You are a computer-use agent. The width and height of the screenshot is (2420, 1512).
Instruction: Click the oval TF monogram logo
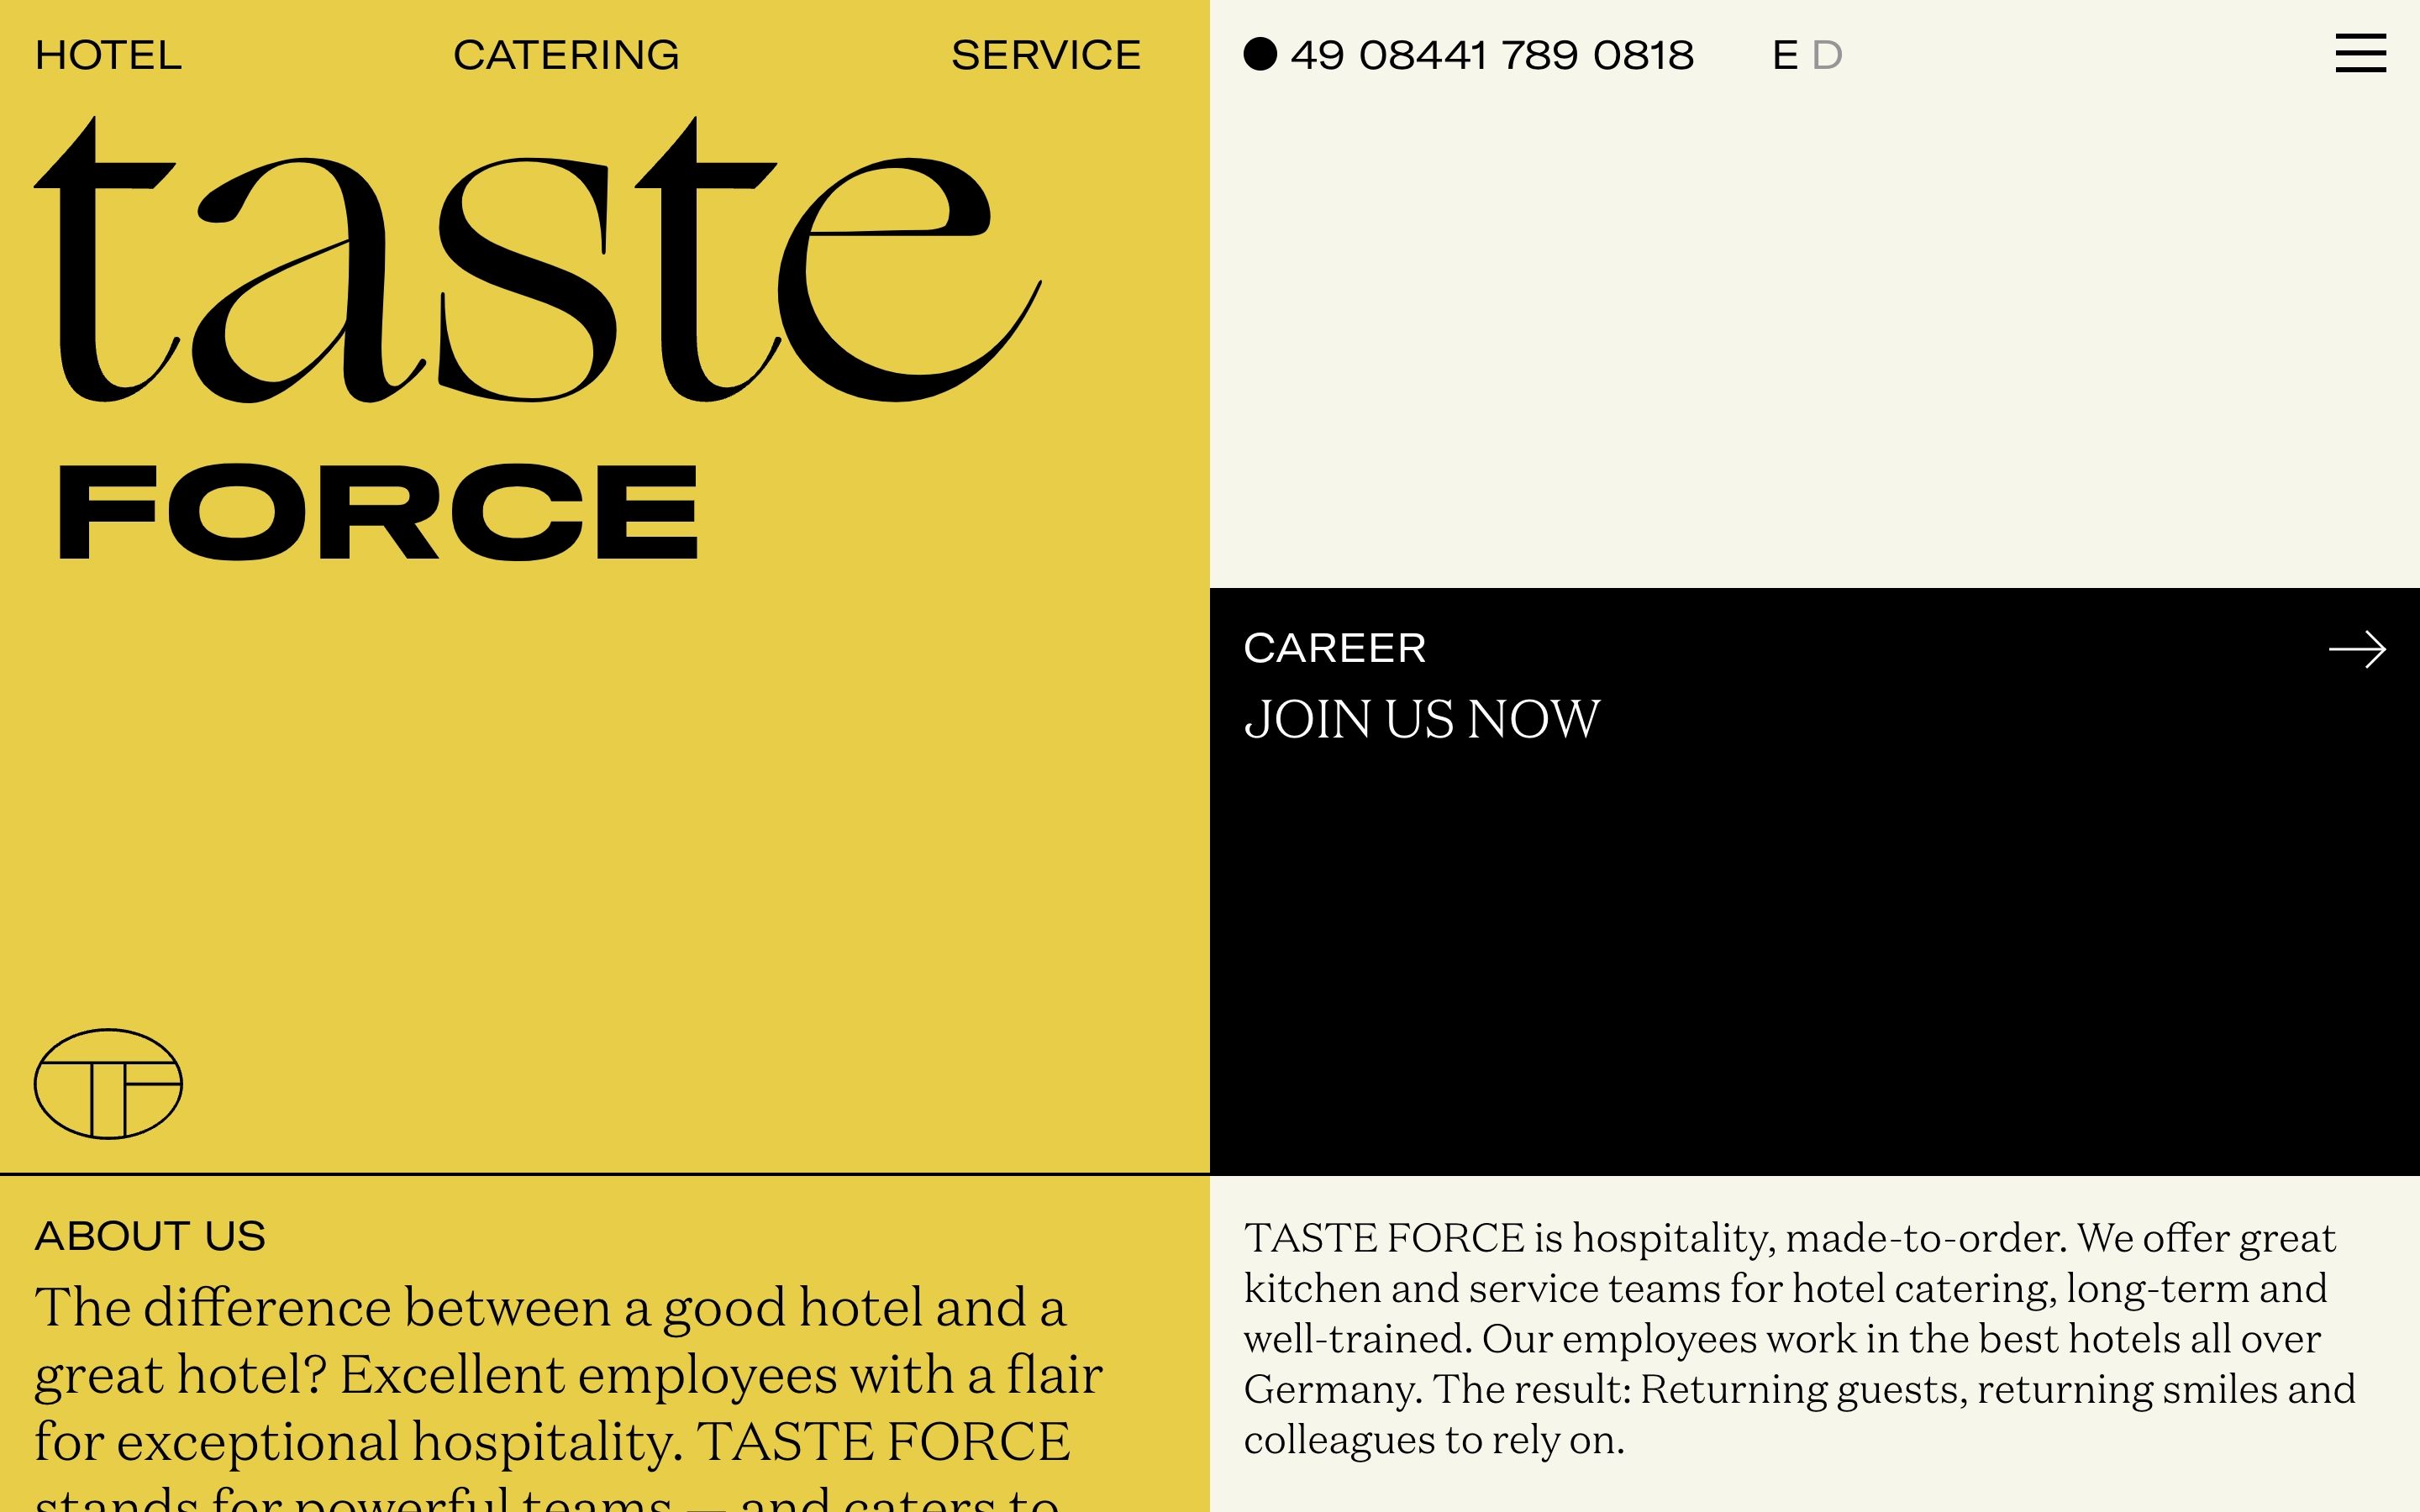pyautogui.click(x=108, y=1084)
